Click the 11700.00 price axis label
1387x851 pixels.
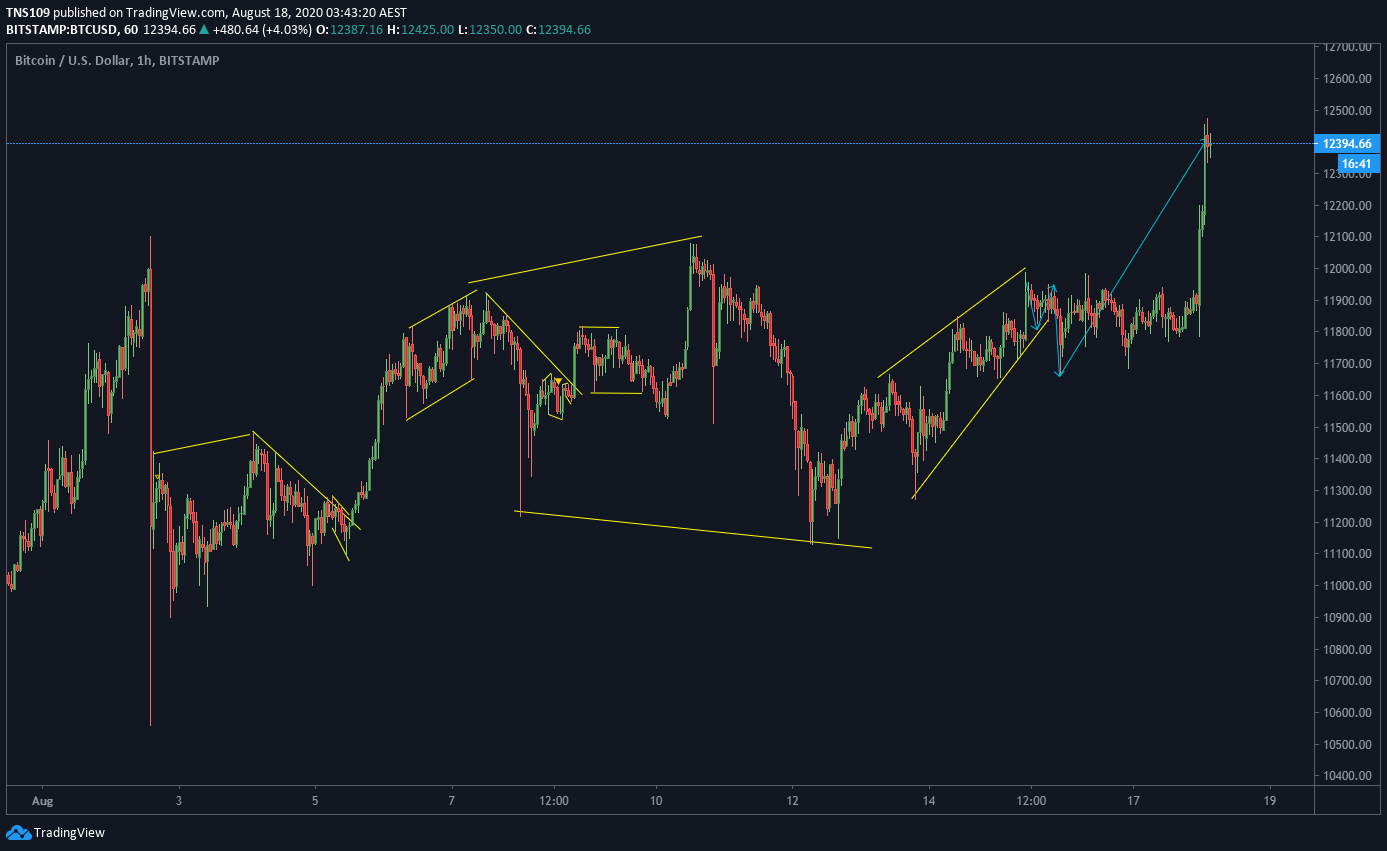point(1349,364)
